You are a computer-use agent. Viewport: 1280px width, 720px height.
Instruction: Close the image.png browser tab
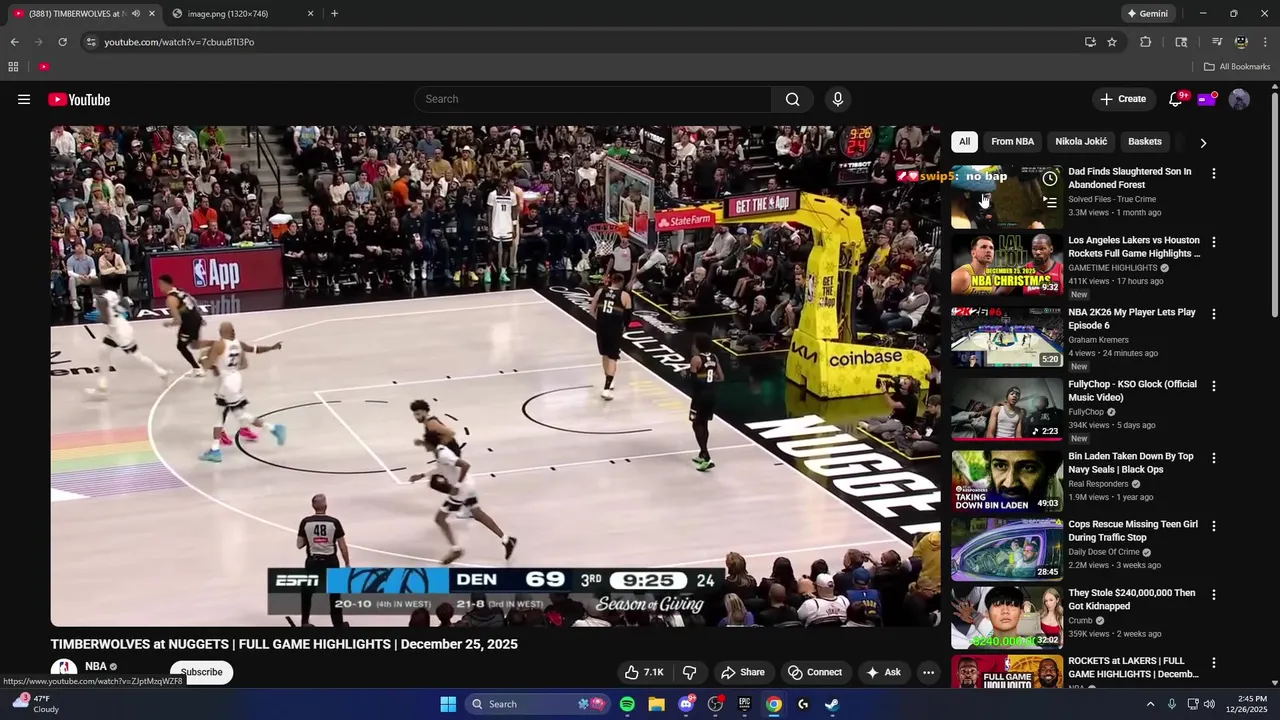310,14
